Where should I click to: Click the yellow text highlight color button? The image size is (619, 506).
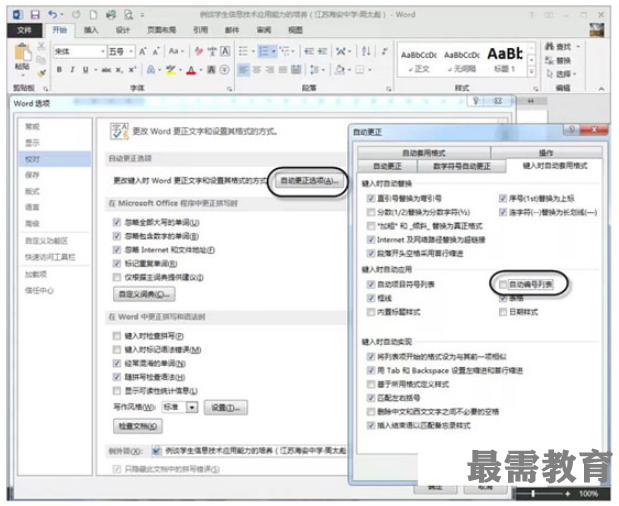tap(171, 70)
